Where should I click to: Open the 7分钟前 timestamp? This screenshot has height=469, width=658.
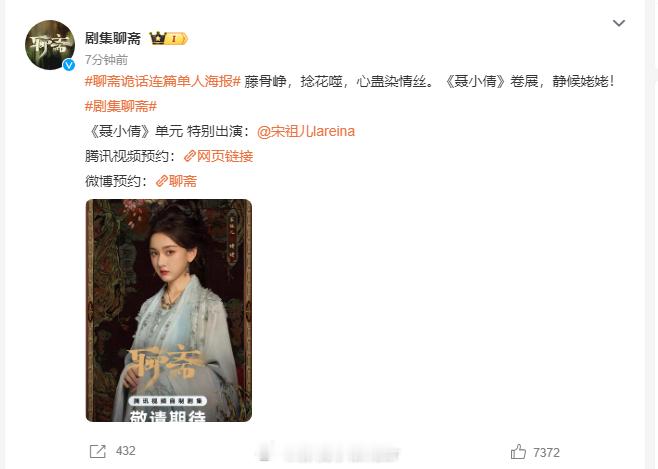pyautogui.click(x=106, y=60)
